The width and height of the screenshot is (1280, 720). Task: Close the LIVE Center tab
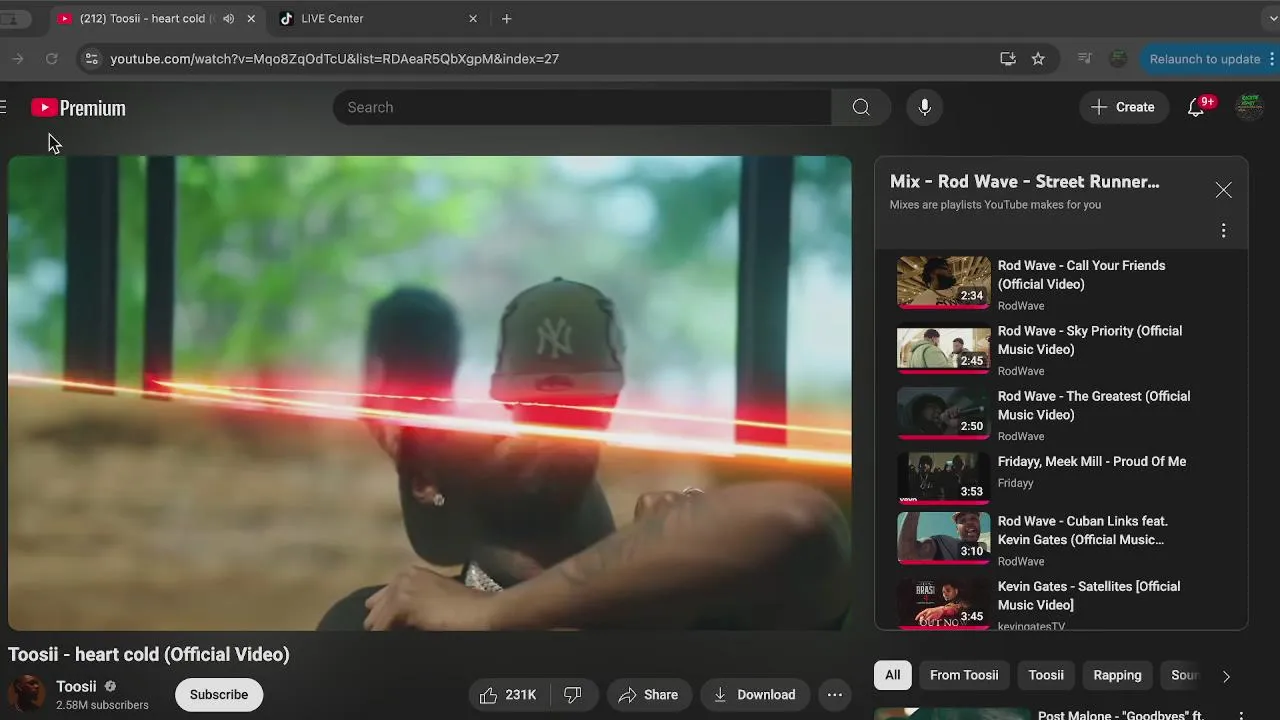[x=473, y=18]
